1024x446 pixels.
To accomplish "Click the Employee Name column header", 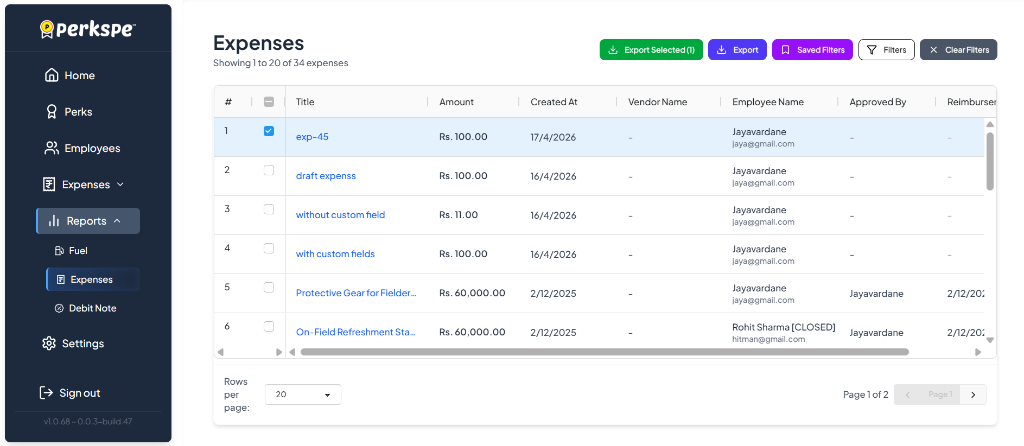I will click(x=768, y=102).
